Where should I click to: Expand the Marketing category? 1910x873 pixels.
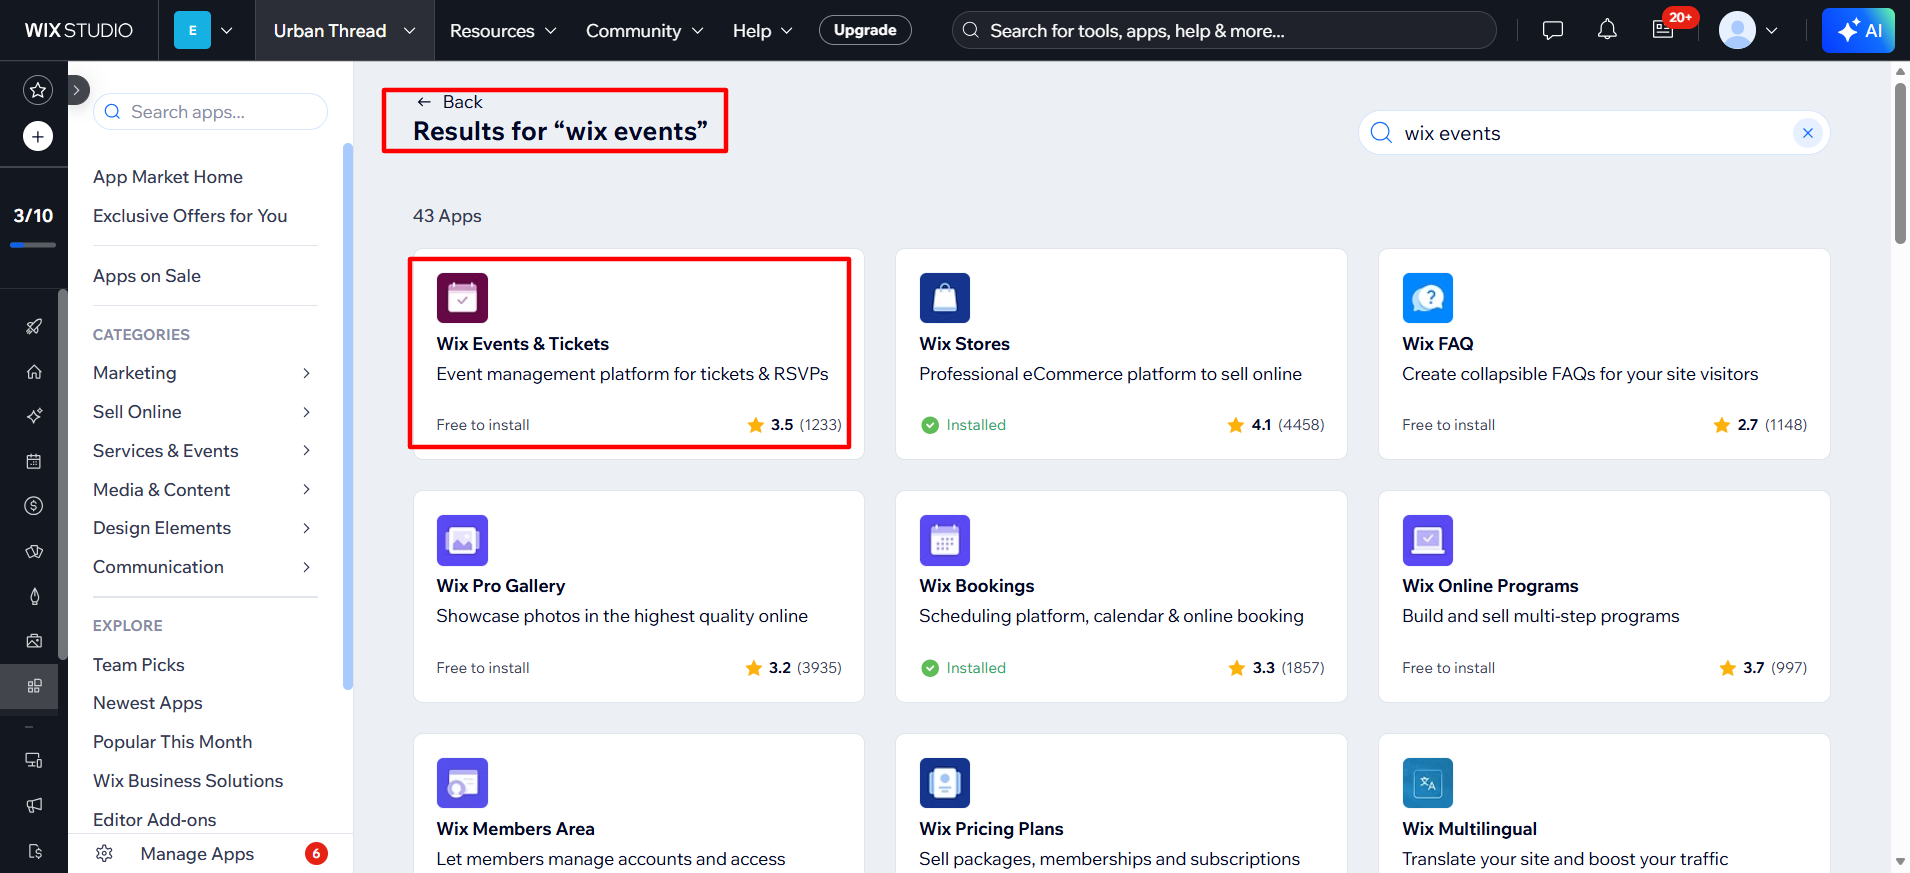tap(204, 373)
